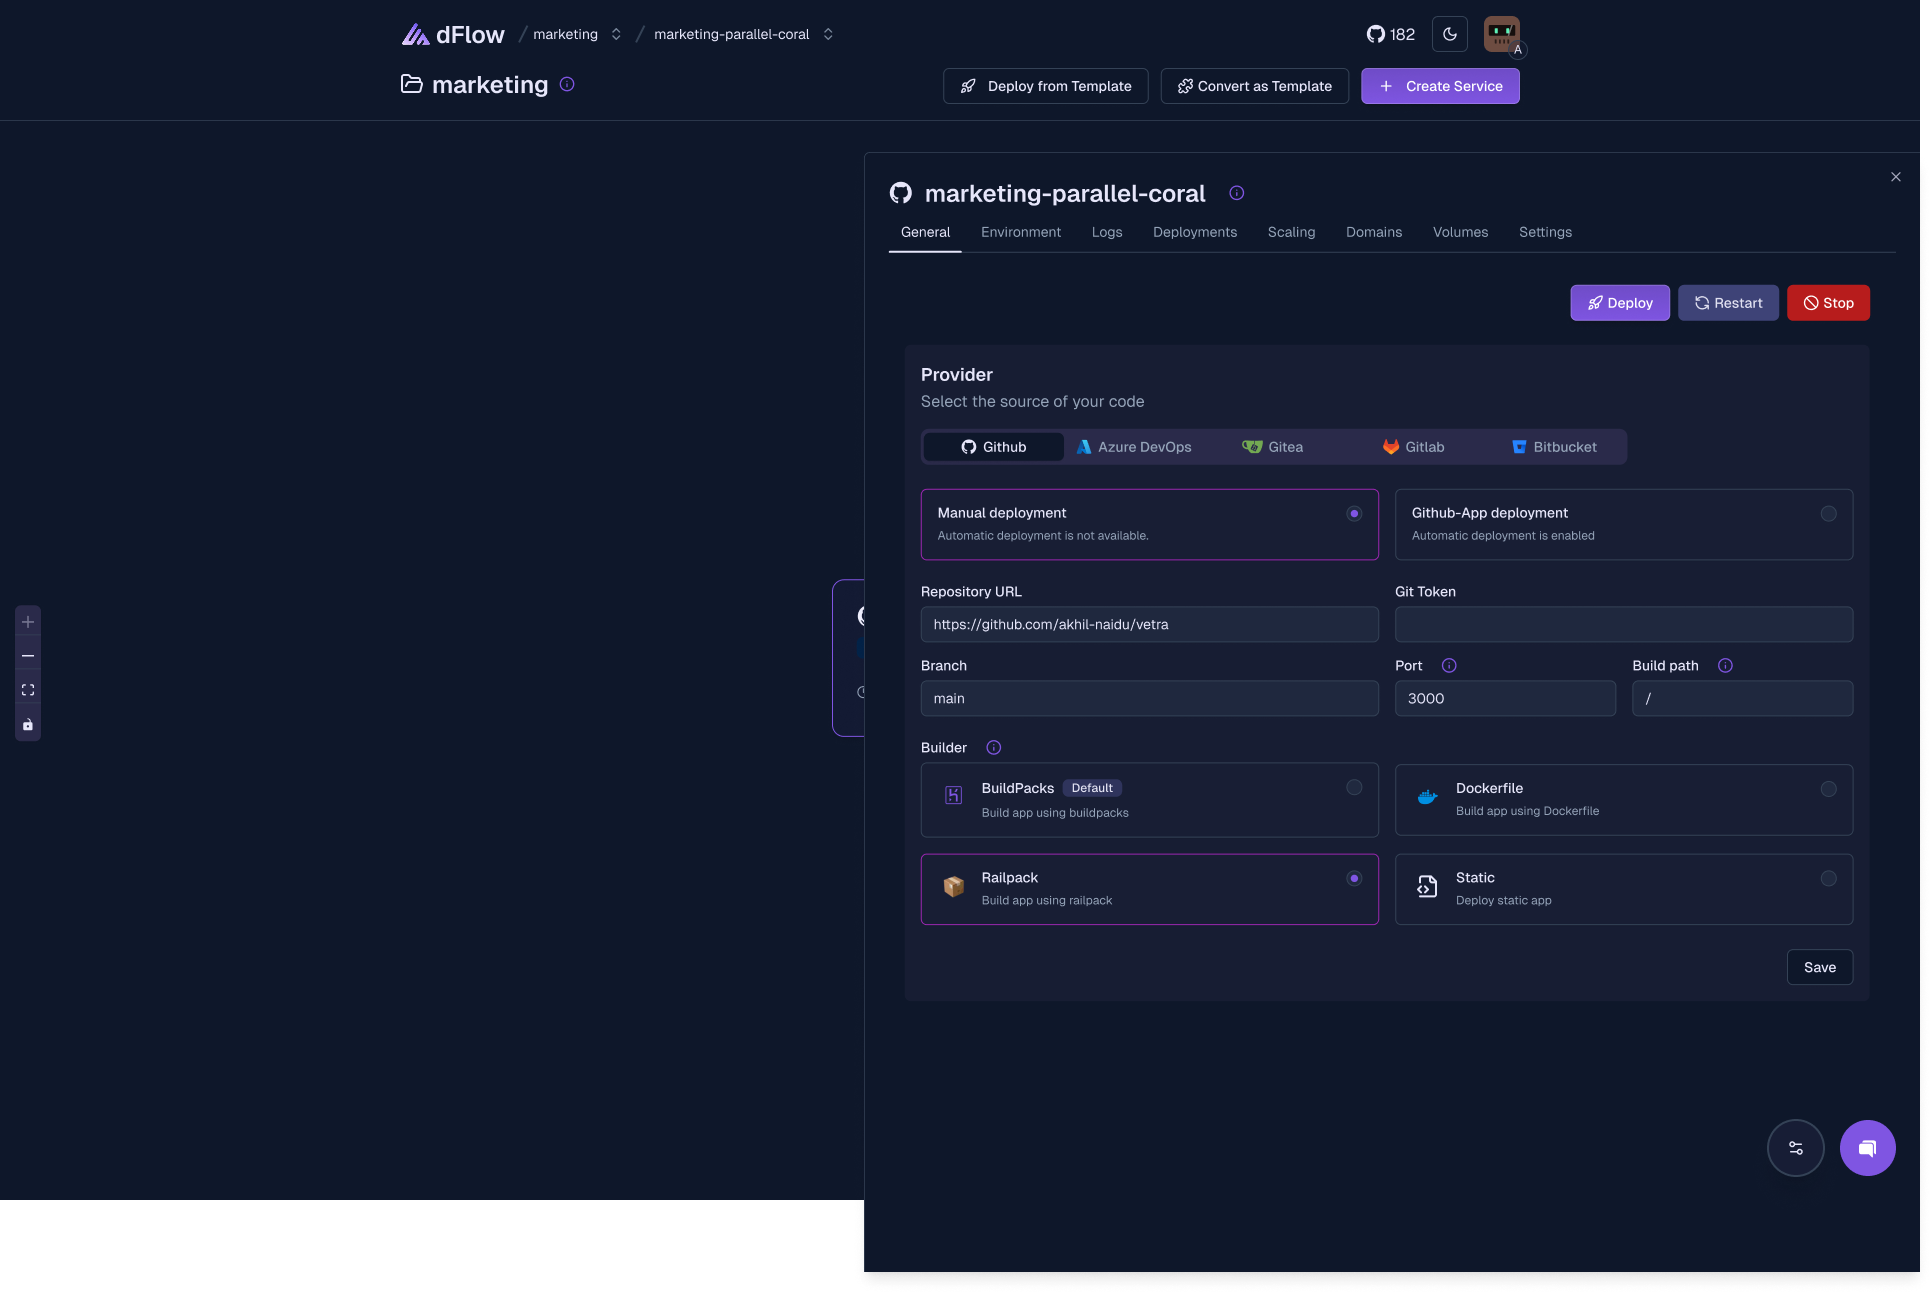Screen dimensions: 1932x1294
Task: Open the Deployments tab
Action: [x=1194, y=232]
